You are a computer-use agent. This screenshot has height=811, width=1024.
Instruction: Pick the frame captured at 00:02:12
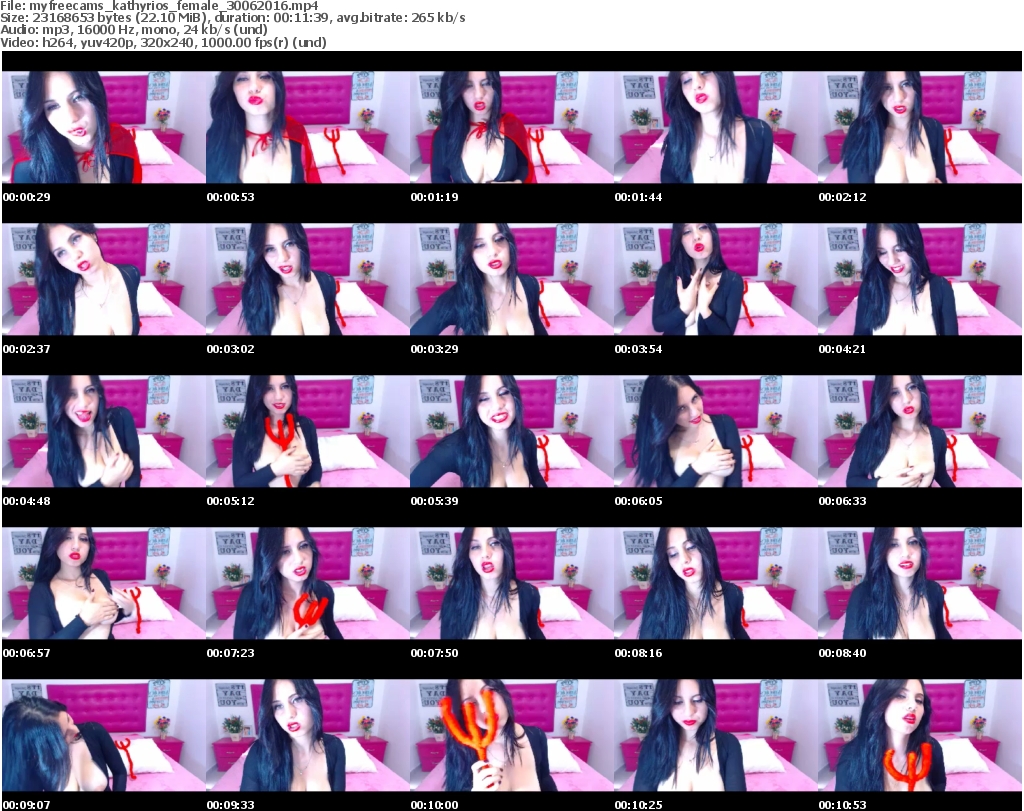pyautogui.click(x=920, y=127)
